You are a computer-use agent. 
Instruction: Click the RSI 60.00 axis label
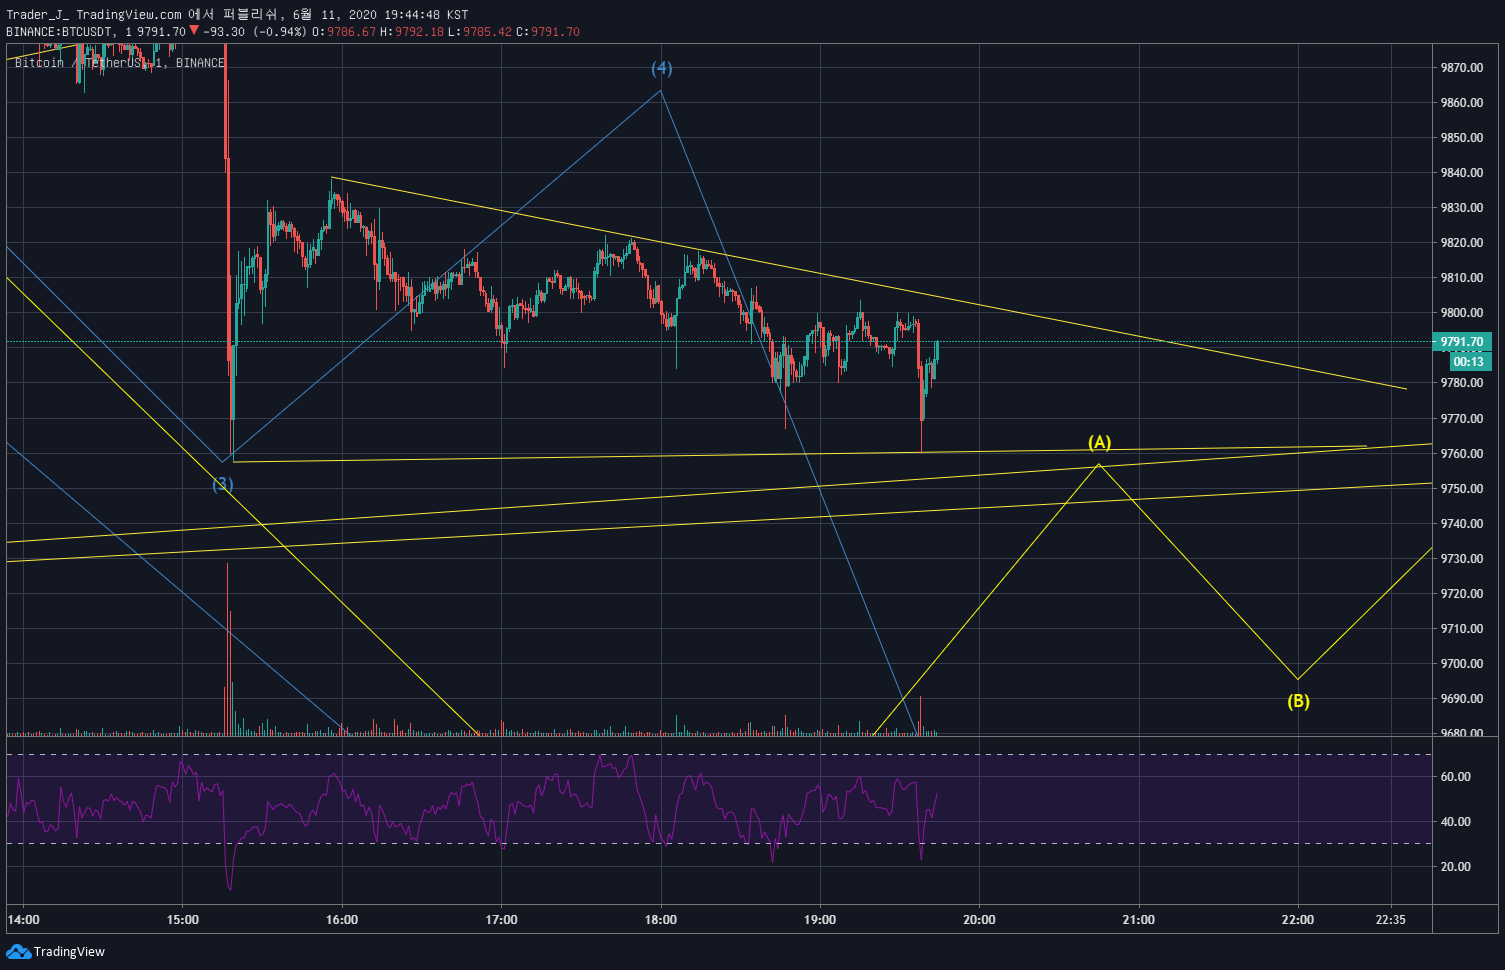(1455, 777)
